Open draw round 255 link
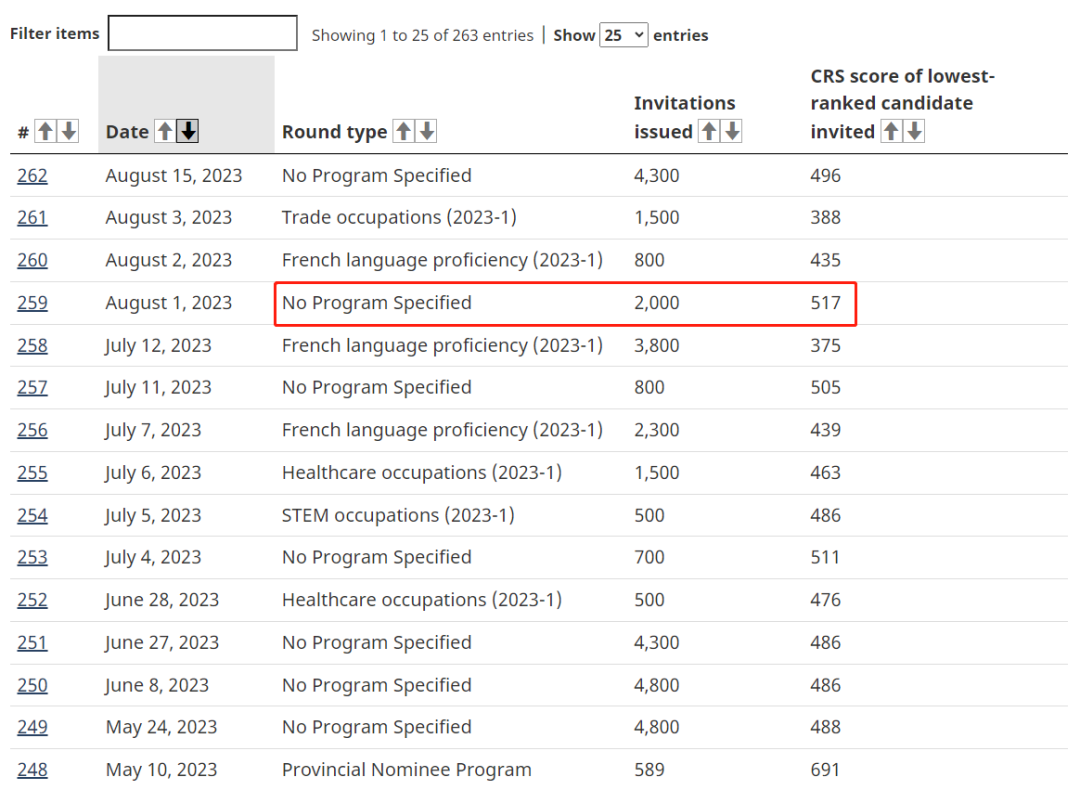Image resolution: width=1080 pixels, height=790 pixels. [x=32, y=473]
